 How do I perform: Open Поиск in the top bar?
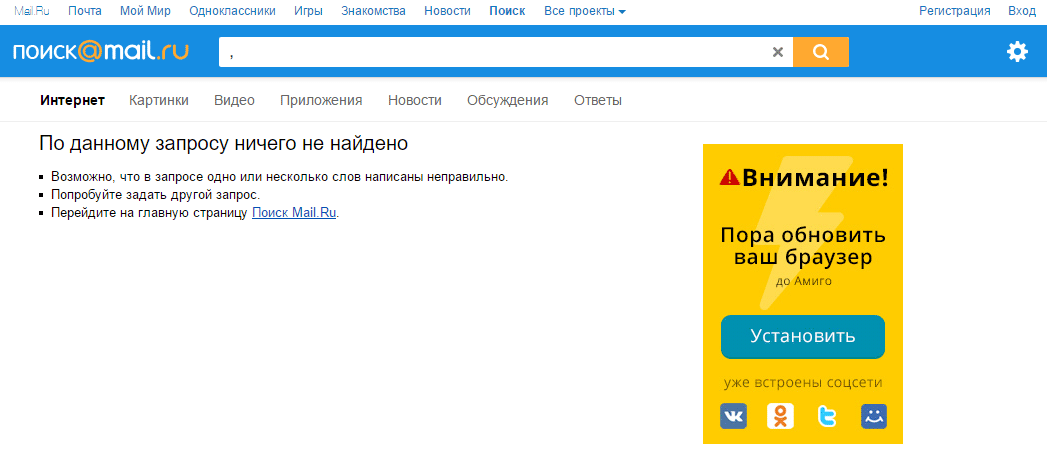pyautogui.click(x=507, y=11)
